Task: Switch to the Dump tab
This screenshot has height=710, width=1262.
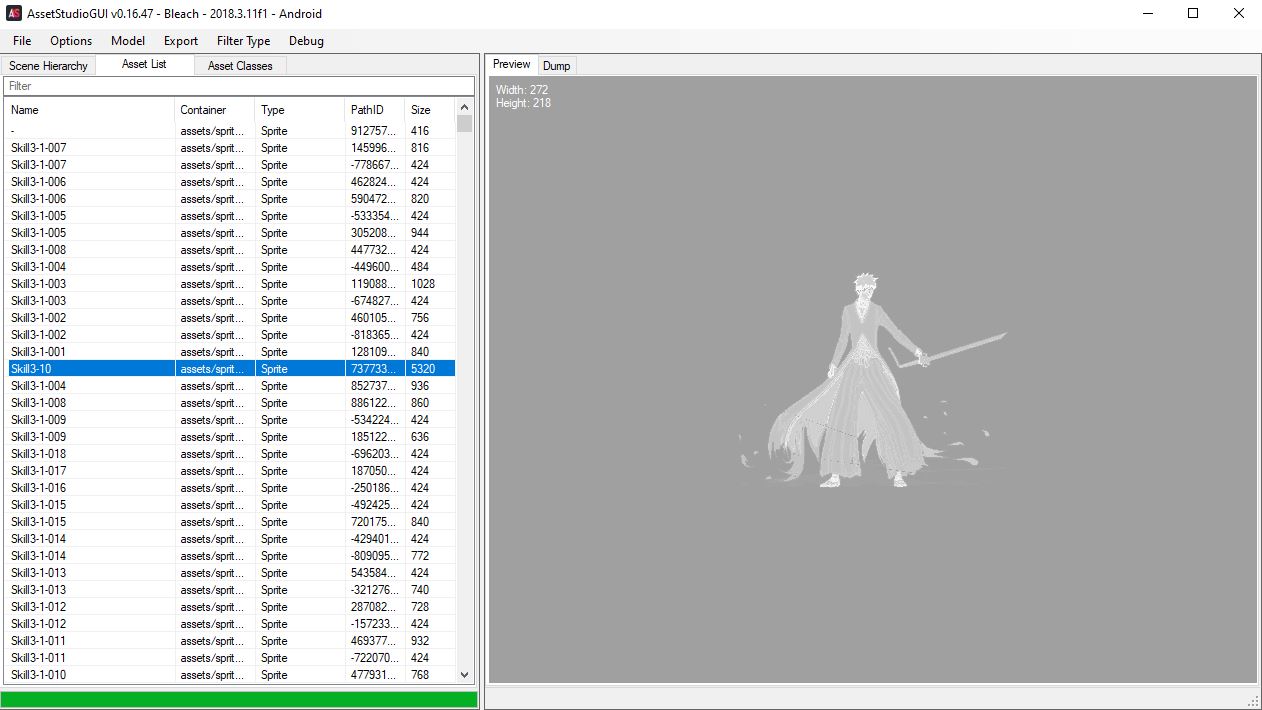Action: [557, 66]
